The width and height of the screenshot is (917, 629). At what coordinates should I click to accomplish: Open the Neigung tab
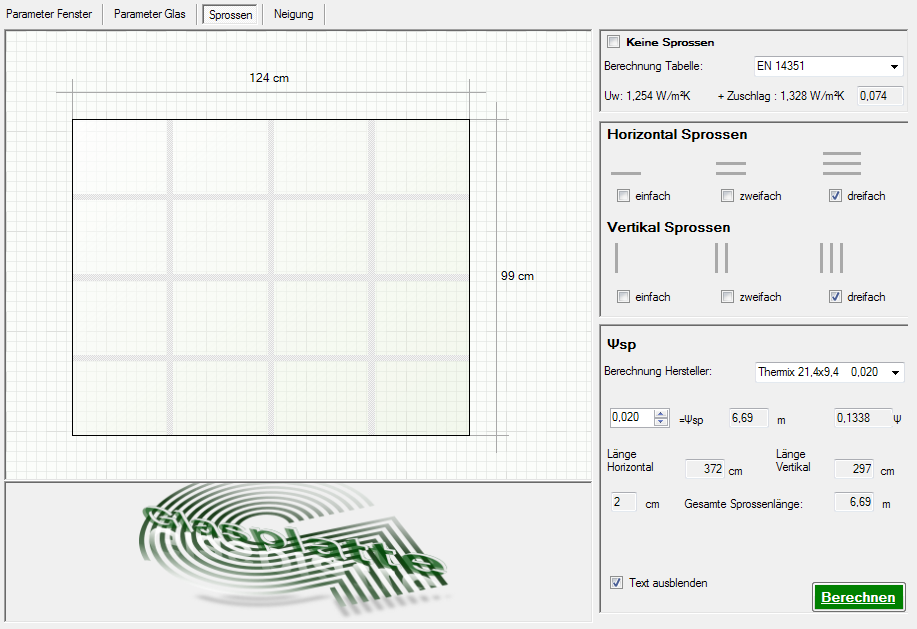[x=294, y=15]
